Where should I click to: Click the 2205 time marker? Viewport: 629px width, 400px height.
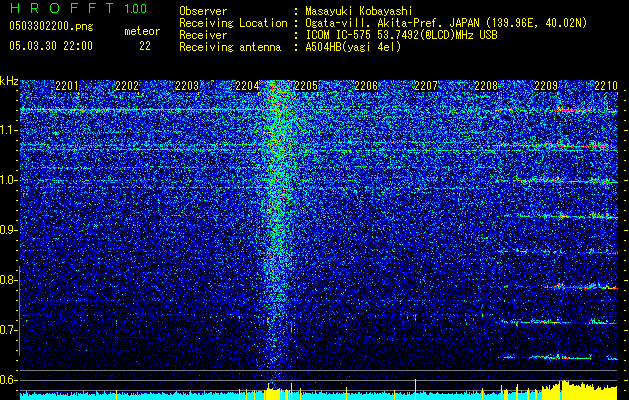click(306, 86)
